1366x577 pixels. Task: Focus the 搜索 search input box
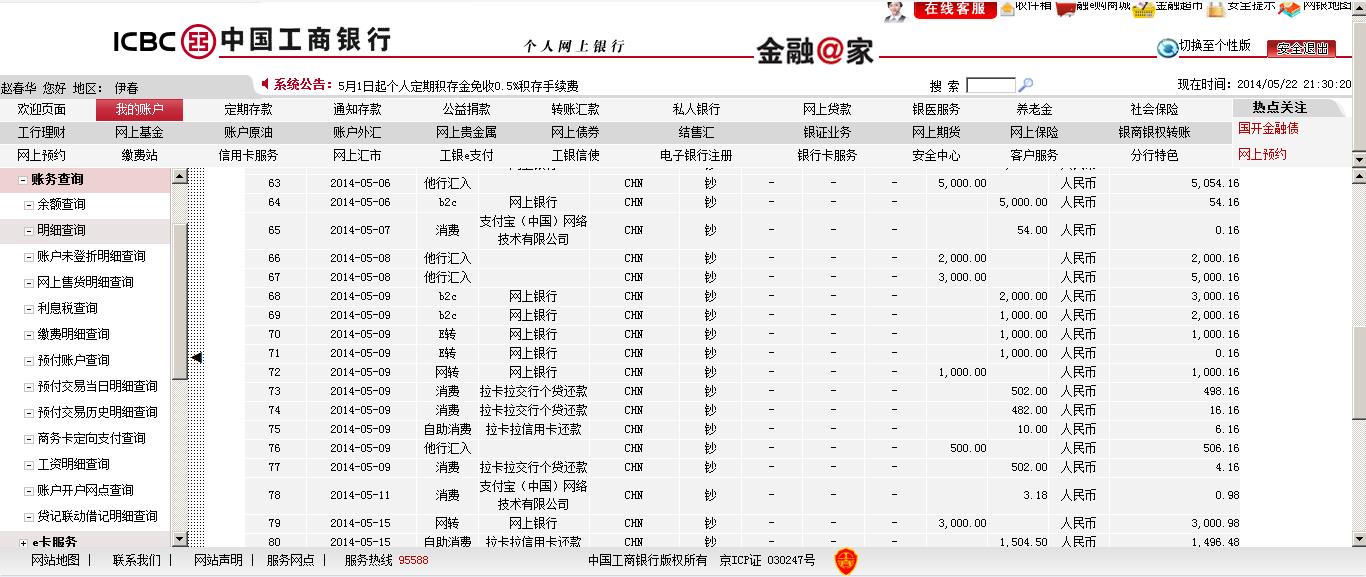pyautogui.click(x=991, y=86)
